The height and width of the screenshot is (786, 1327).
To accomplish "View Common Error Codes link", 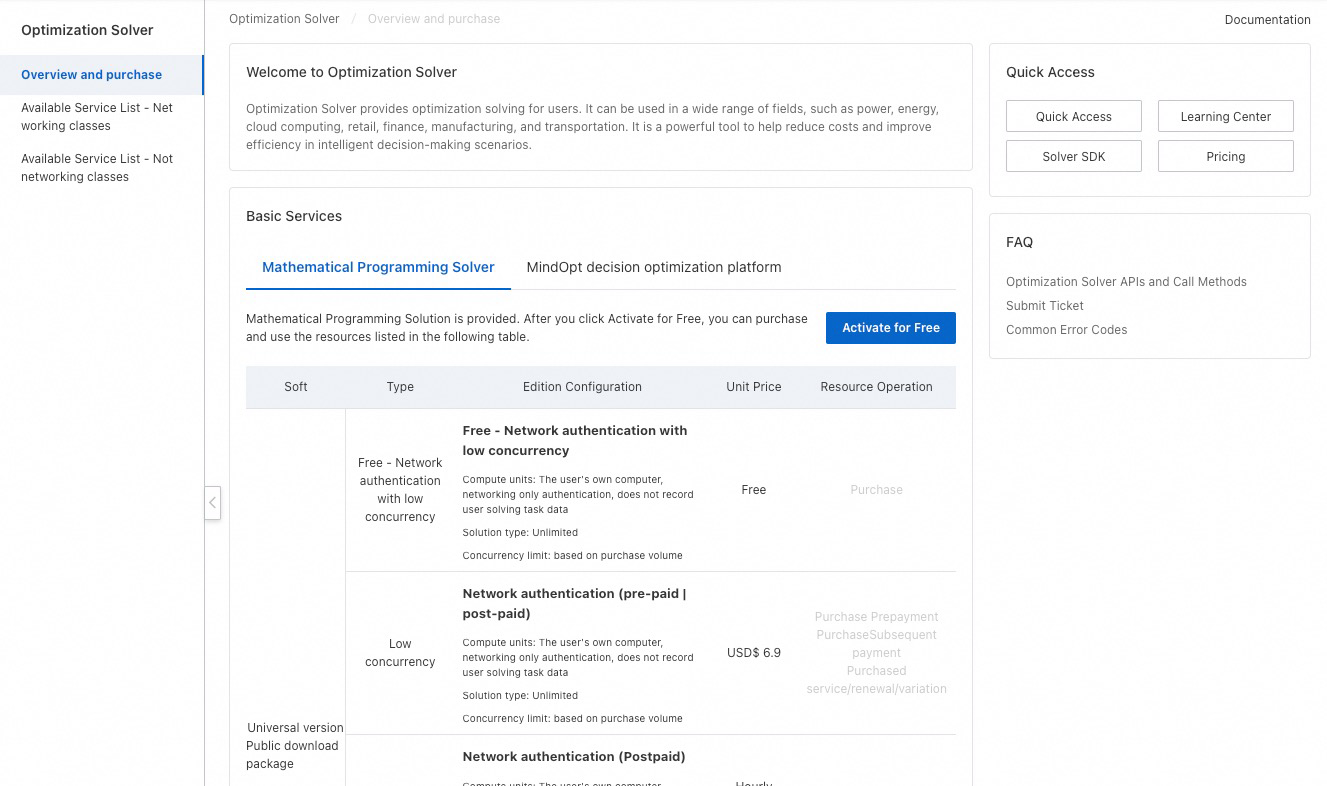I will pyautogui.click(x=1066, y=330).
